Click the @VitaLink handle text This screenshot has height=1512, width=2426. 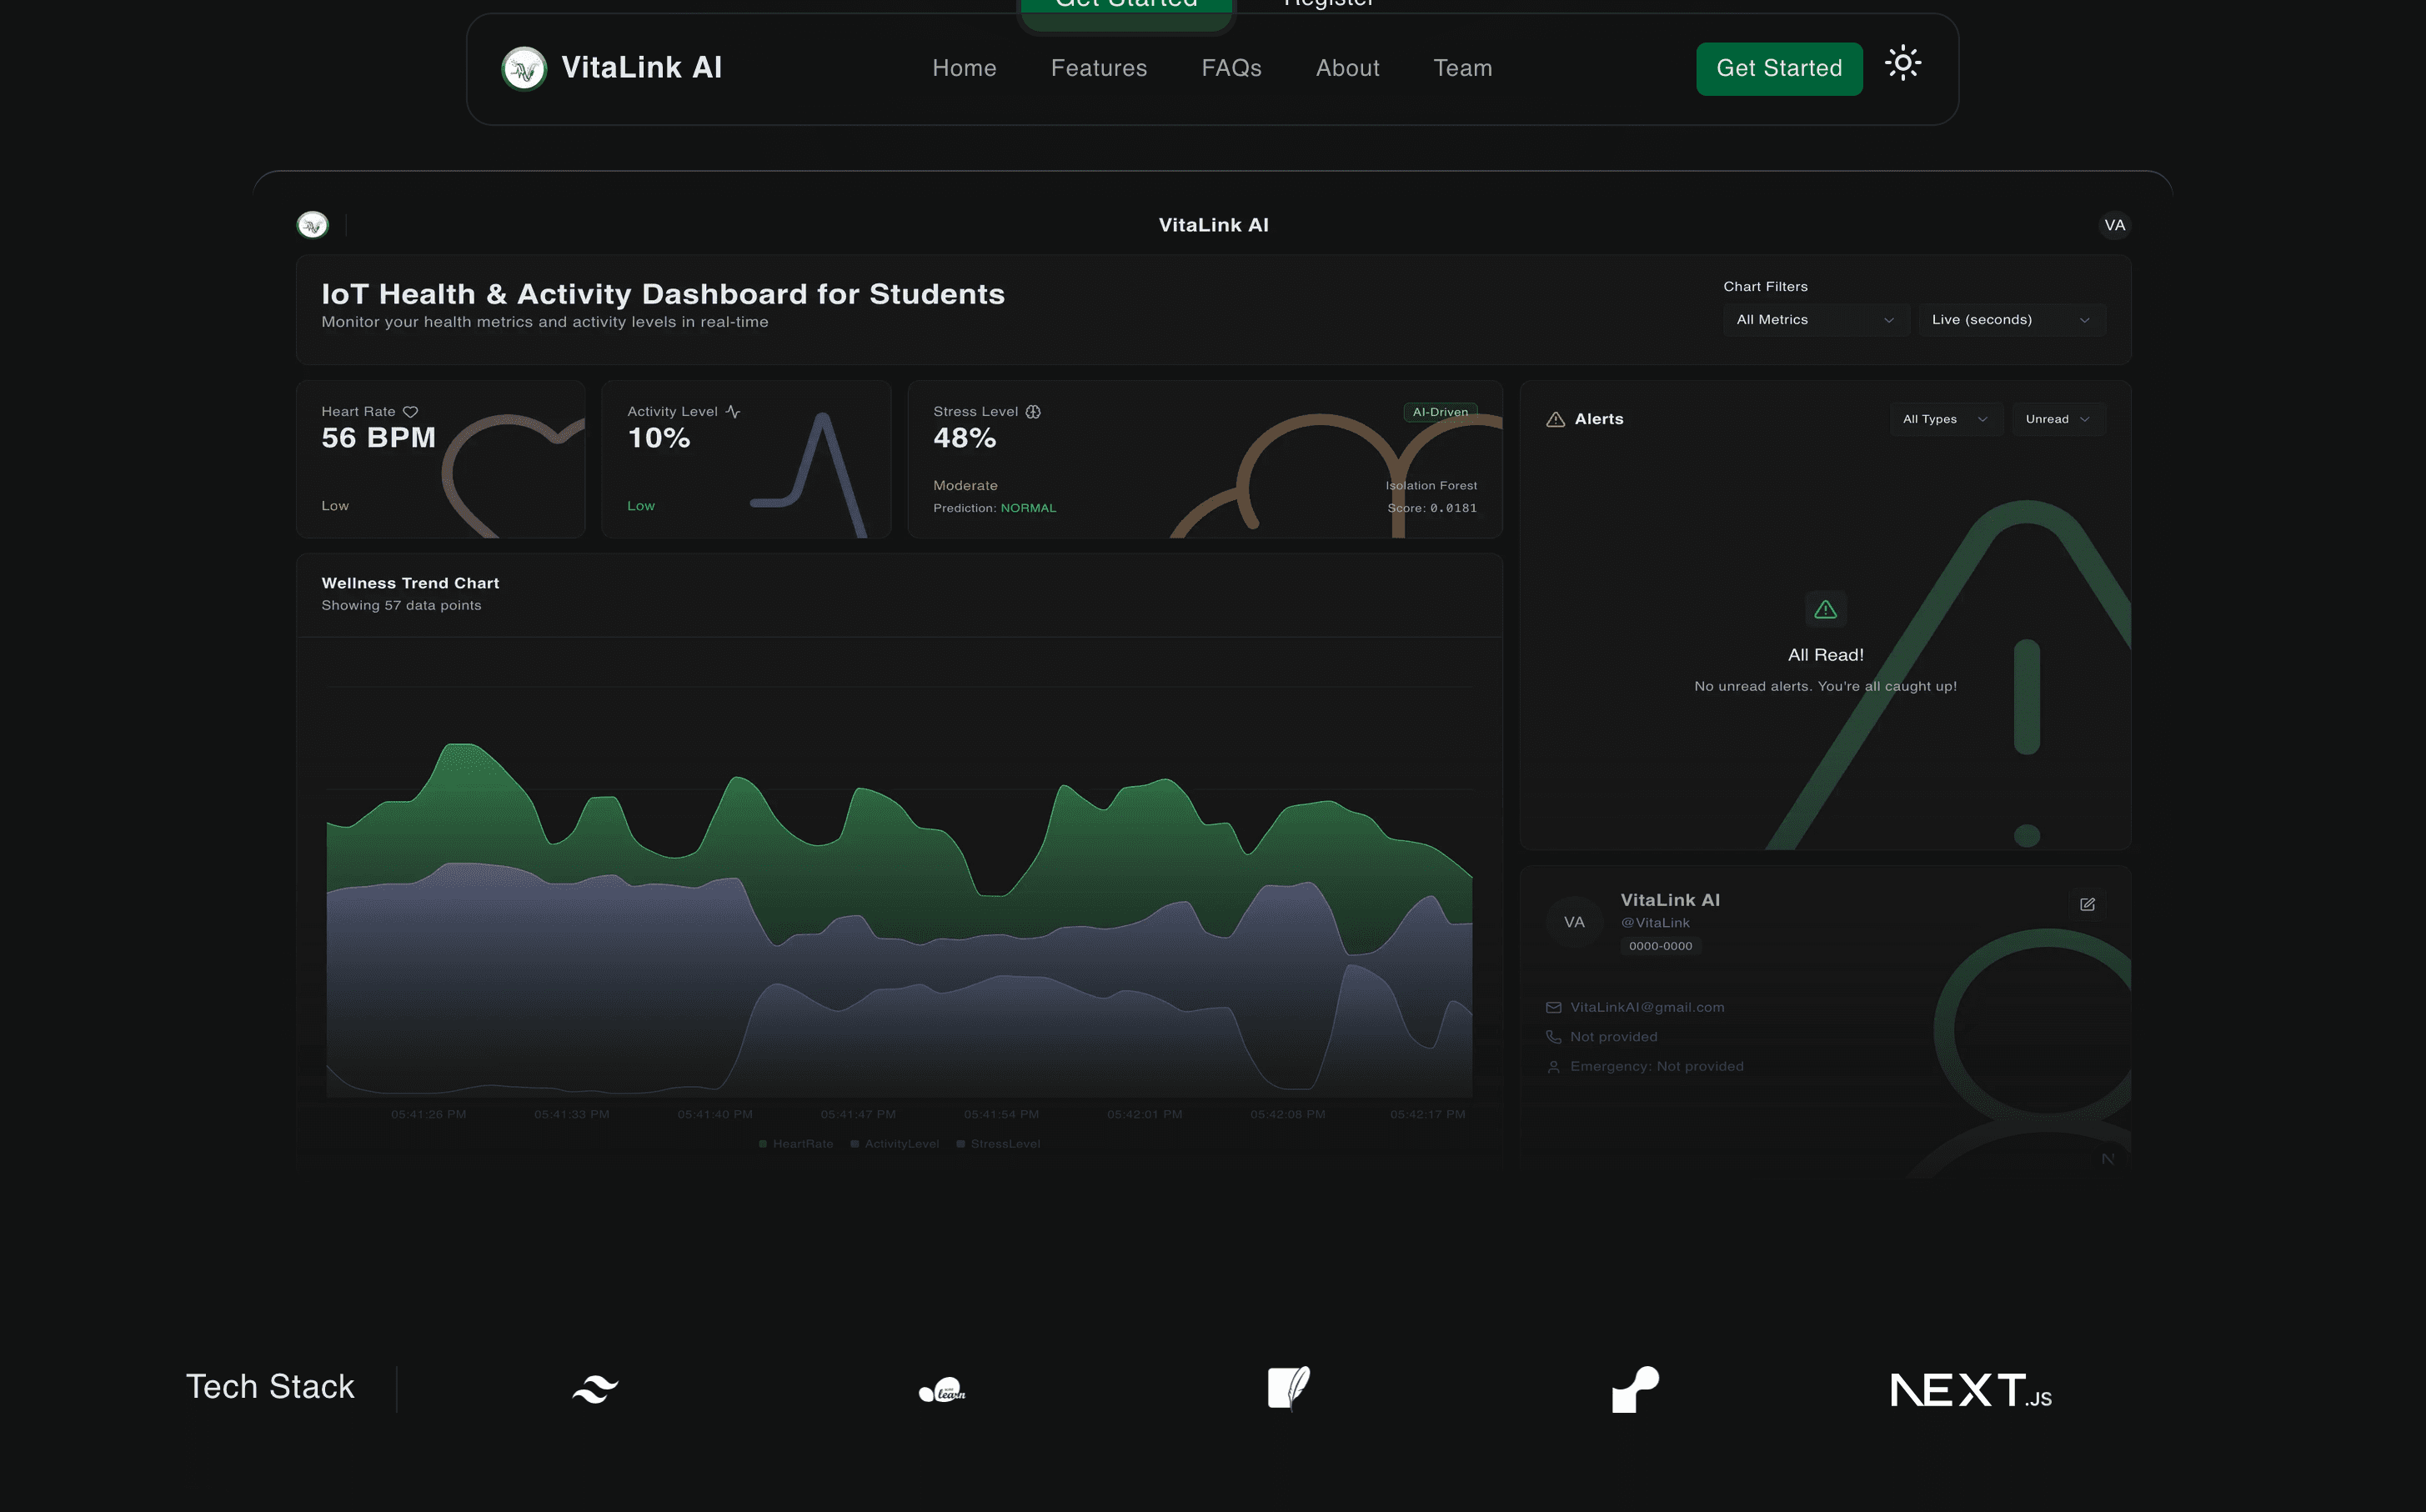[x=1655, y=923]
